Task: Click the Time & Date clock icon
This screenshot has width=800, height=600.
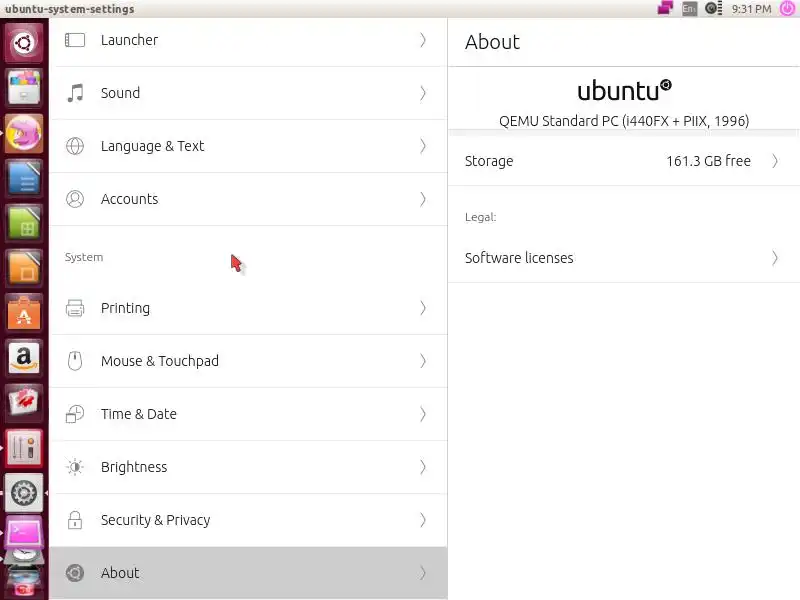Action: click(75, 414)
